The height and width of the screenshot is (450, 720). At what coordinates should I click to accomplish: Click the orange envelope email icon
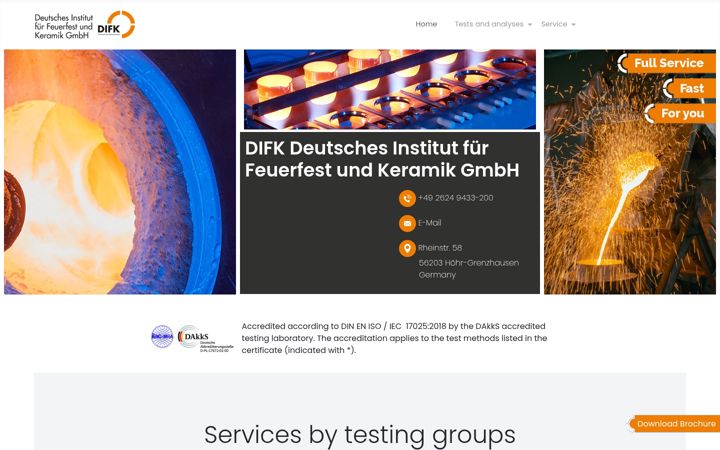407,223
